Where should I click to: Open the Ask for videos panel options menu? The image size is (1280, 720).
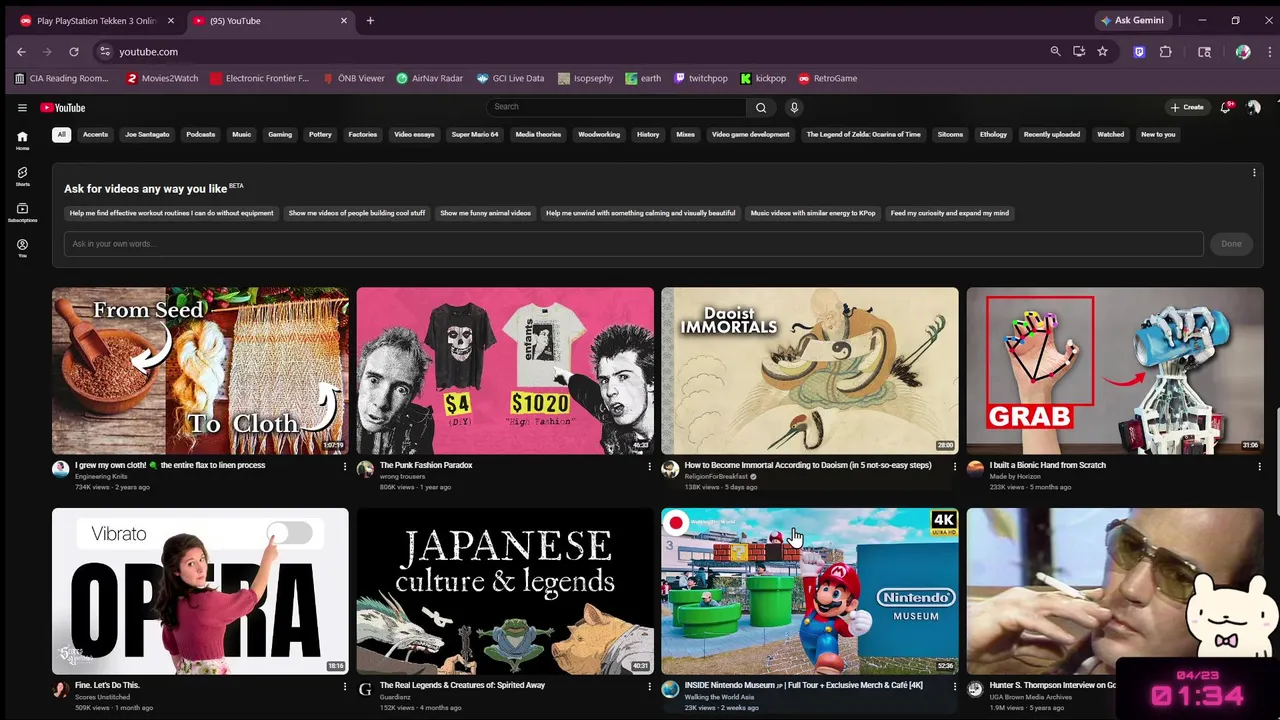click(1254, 173)
